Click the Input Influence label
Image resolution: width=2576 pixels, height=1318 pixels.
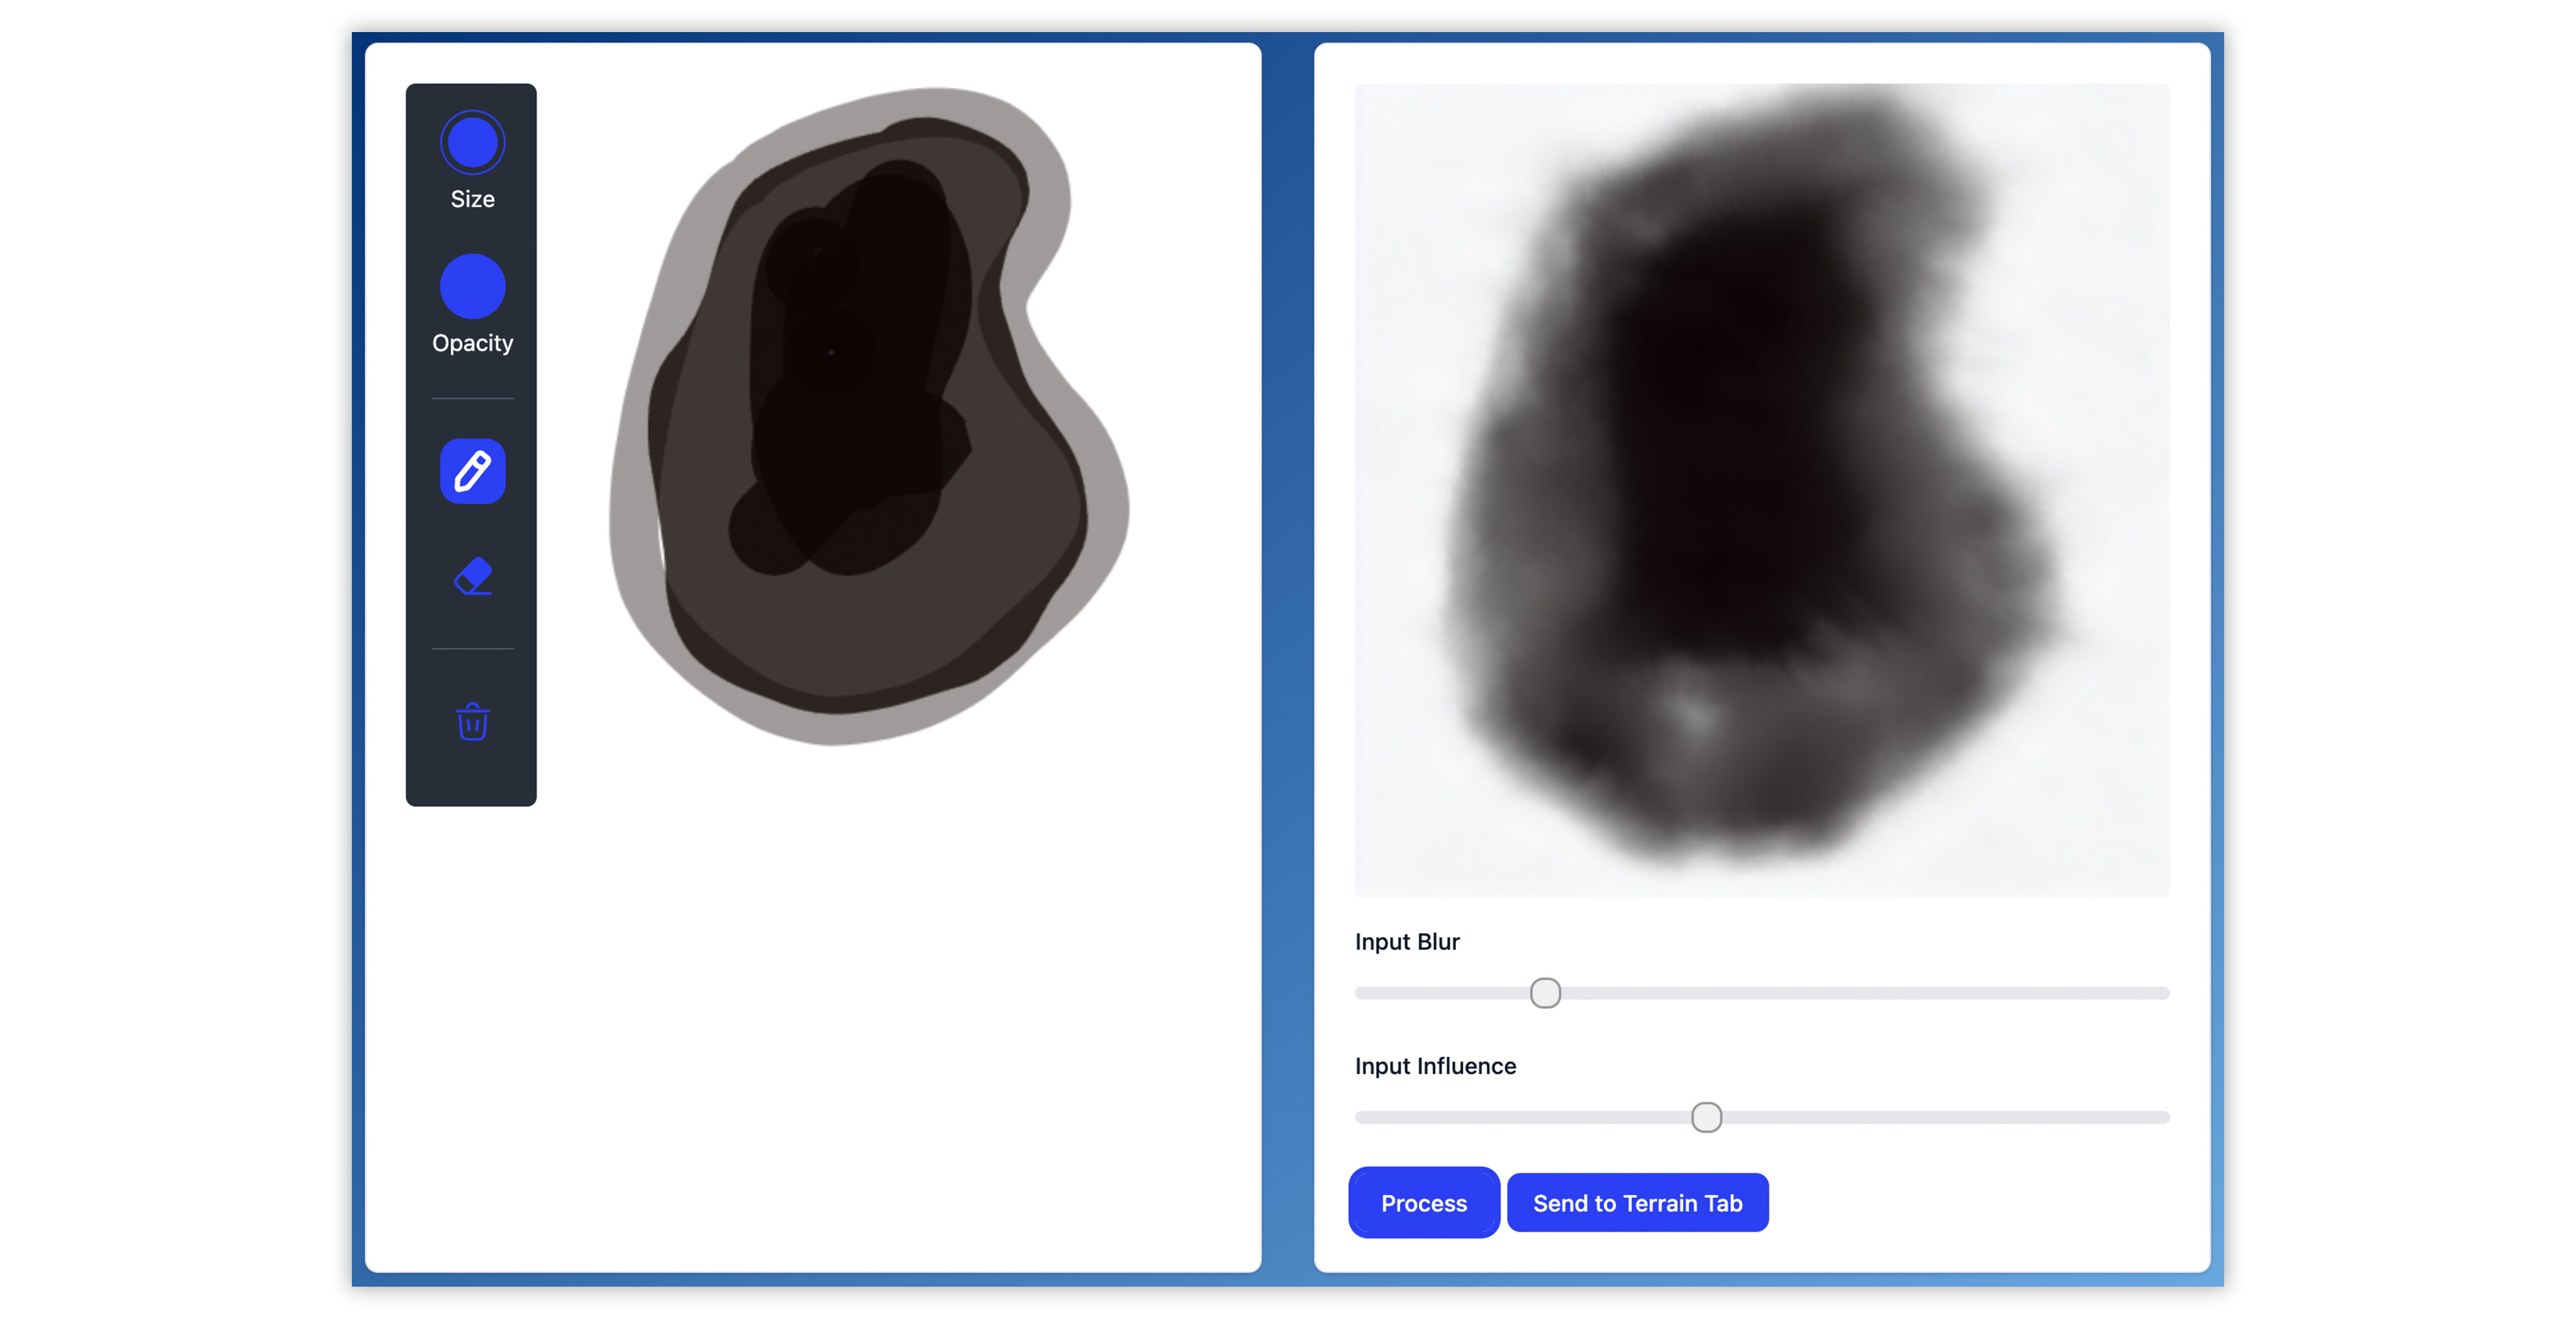coord(1435,1066)
